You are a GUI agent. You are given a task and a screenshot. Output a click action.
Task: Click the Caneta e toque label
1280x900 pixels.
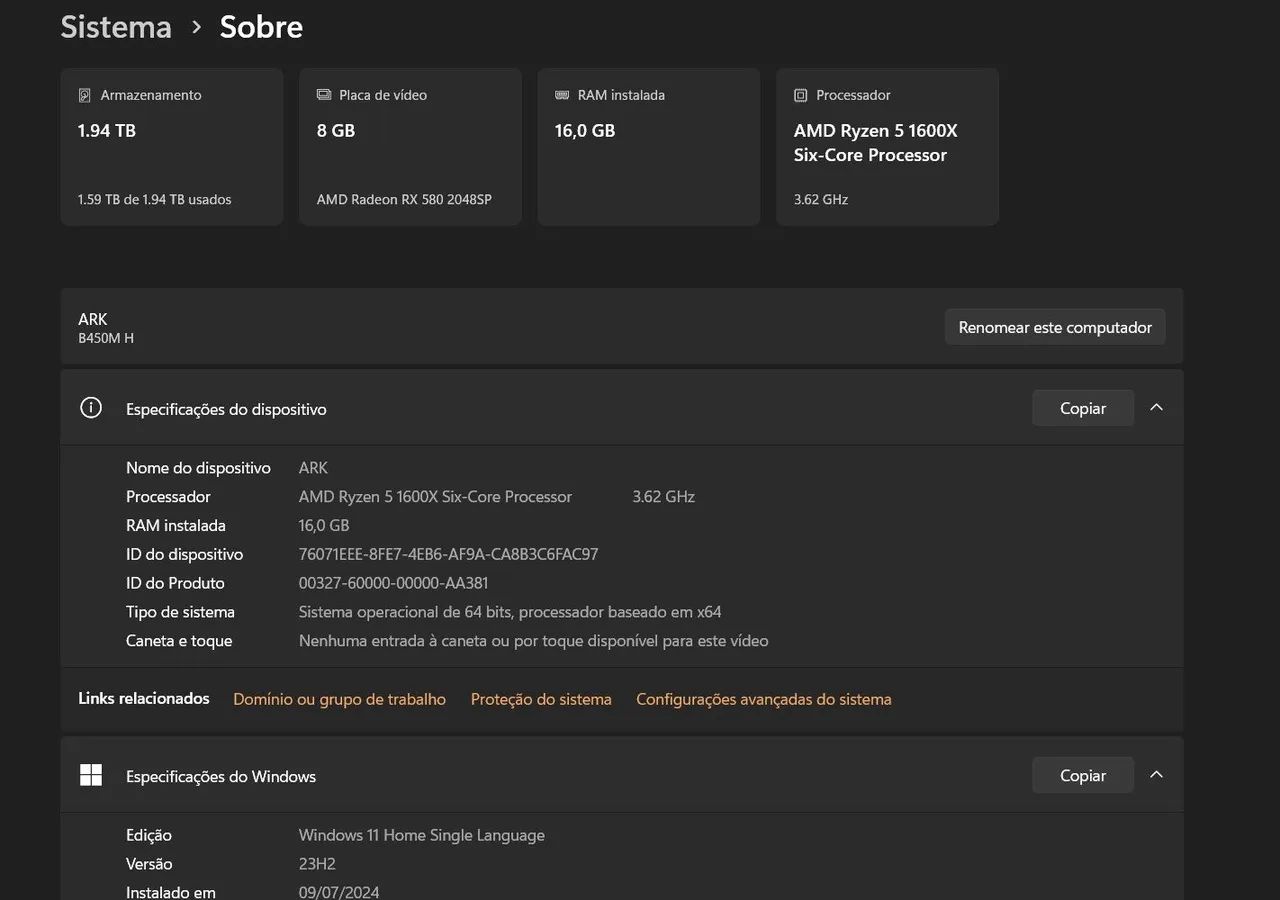tap(179, 641)
